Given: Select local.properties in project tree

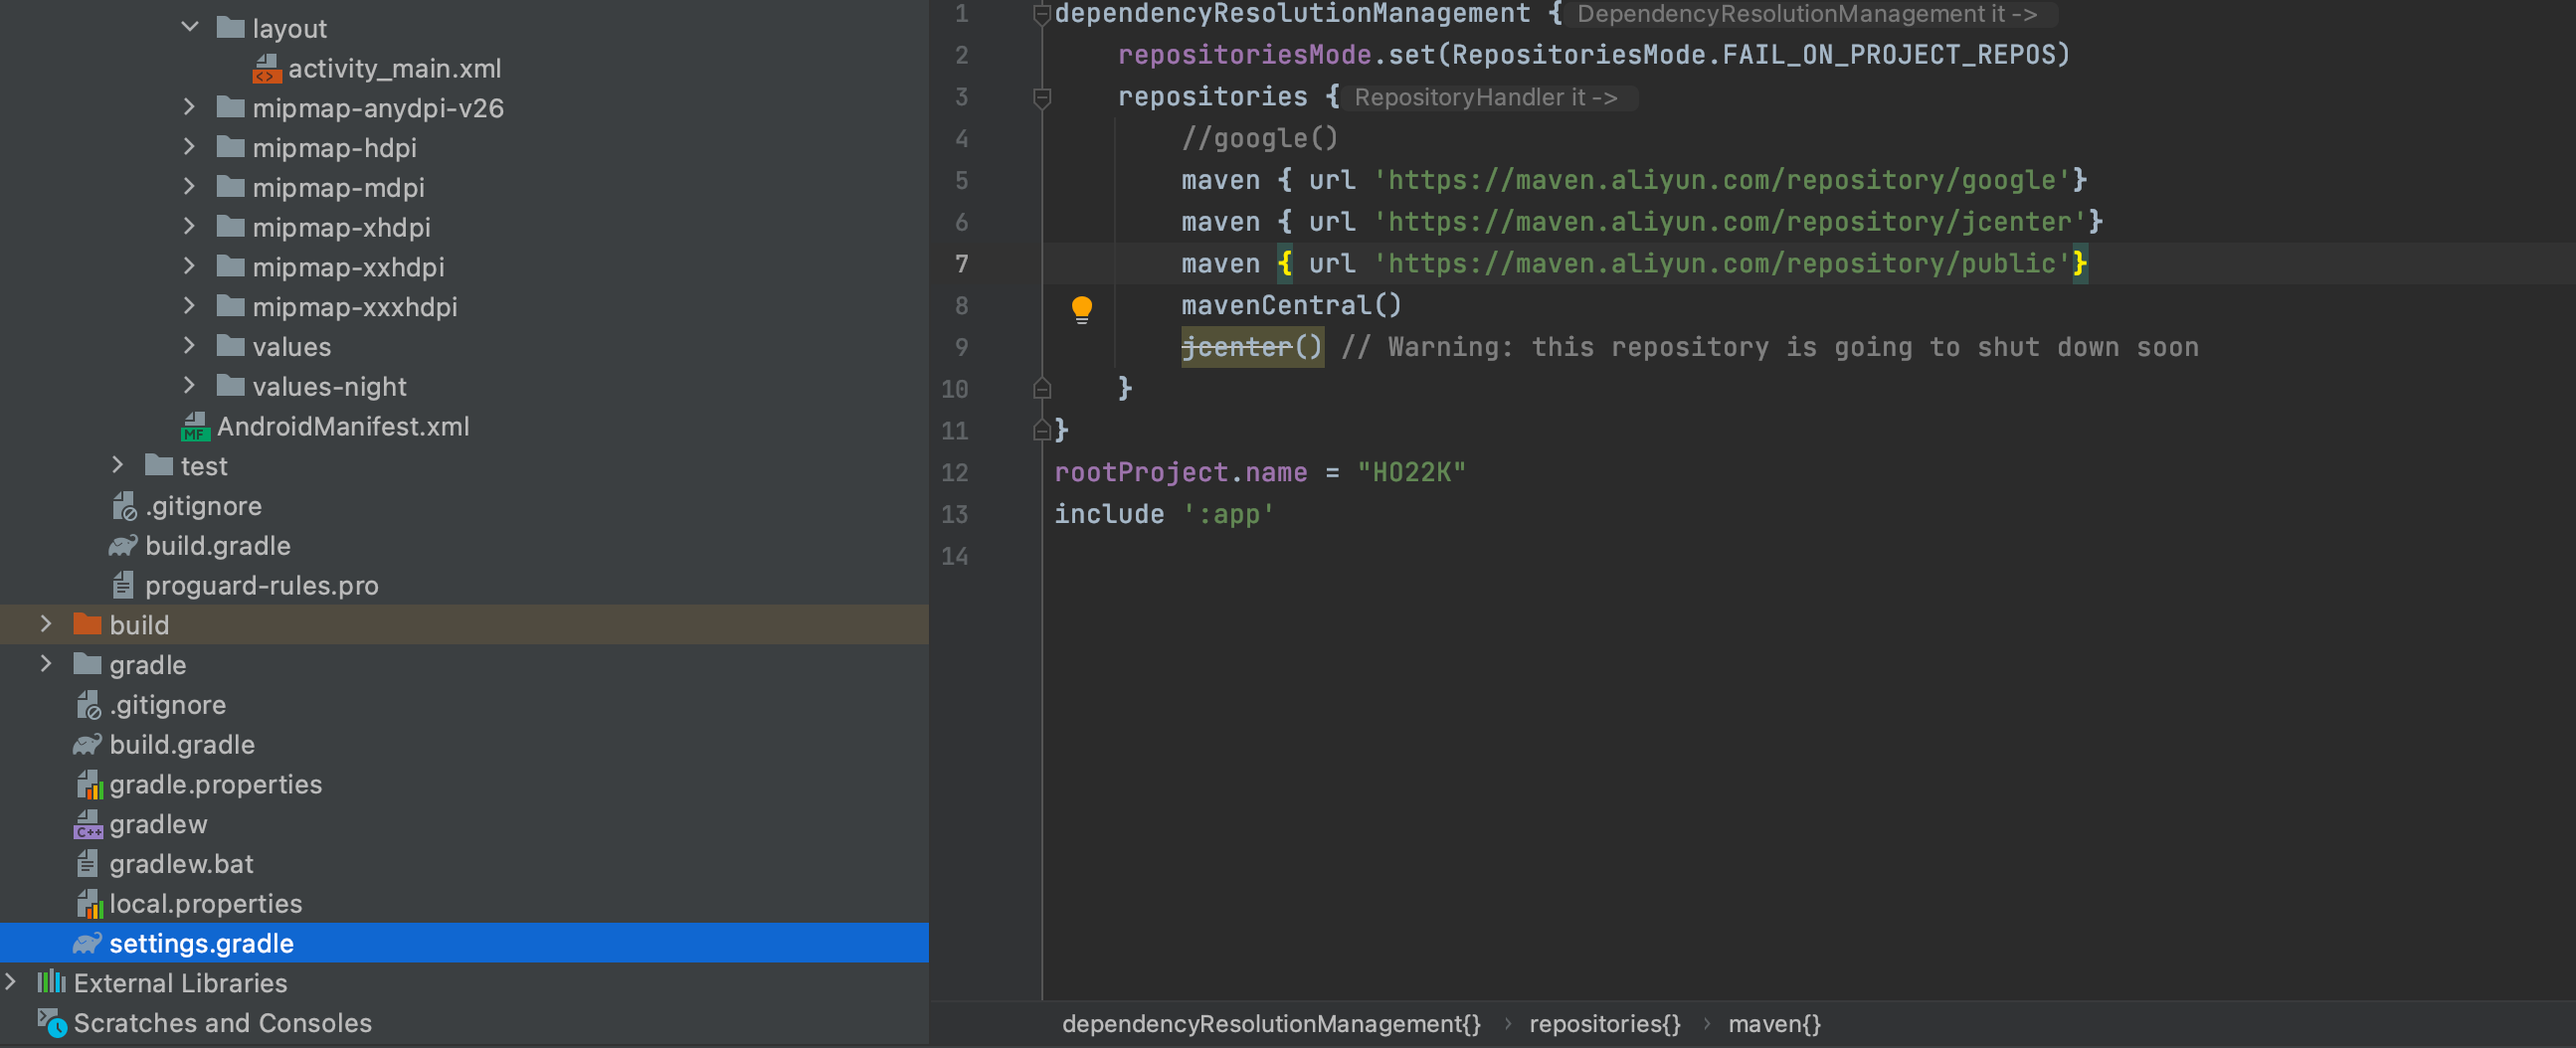Looking at the screenshot, I should [206, 903].
